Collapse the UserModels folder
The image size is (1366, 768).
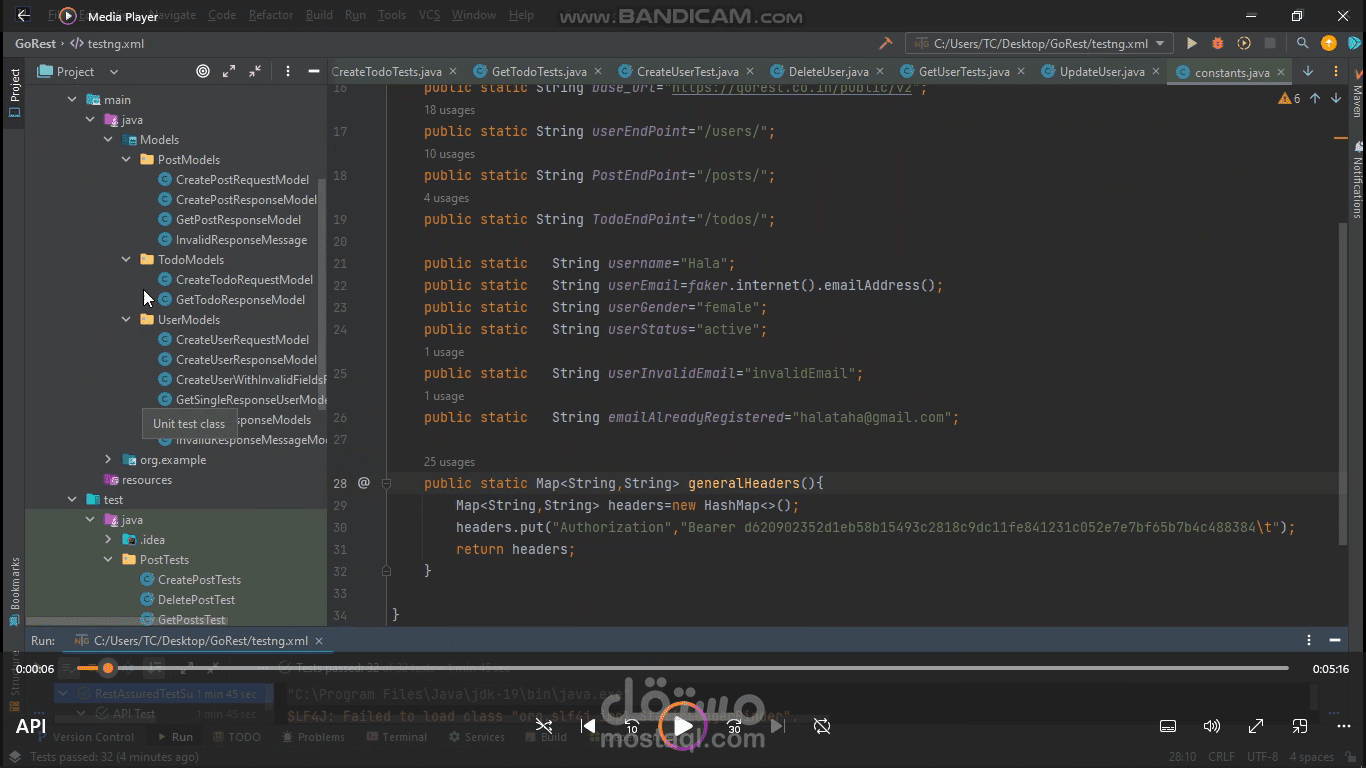tap(126, 320)
